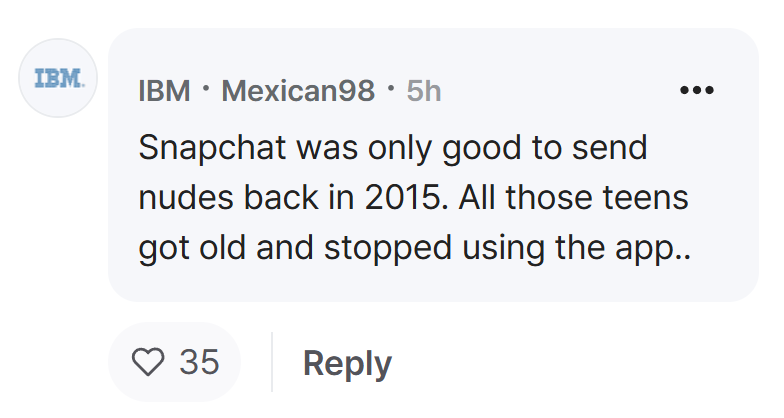The width and height of the screenshot is (784, 418).
Task: Click the 5h timestamp
Action: tap(424, 90)
